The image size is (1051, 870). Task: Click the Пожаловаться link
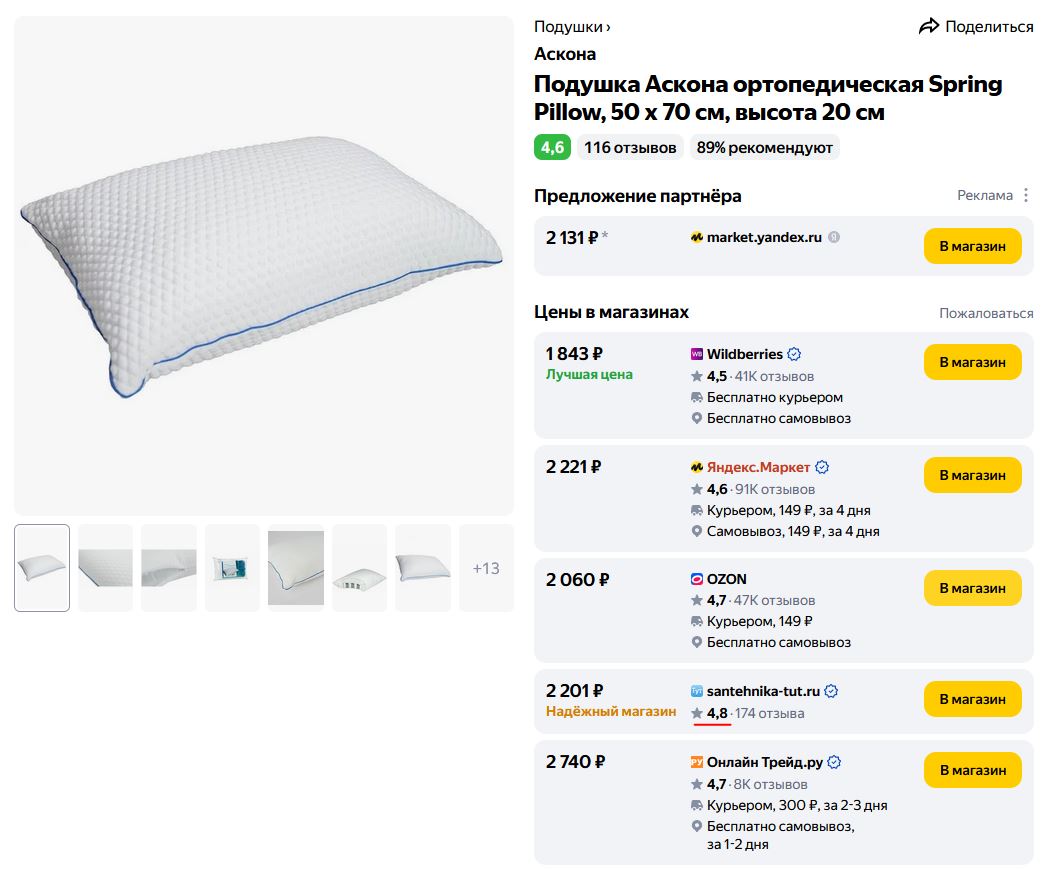(986, 313)
